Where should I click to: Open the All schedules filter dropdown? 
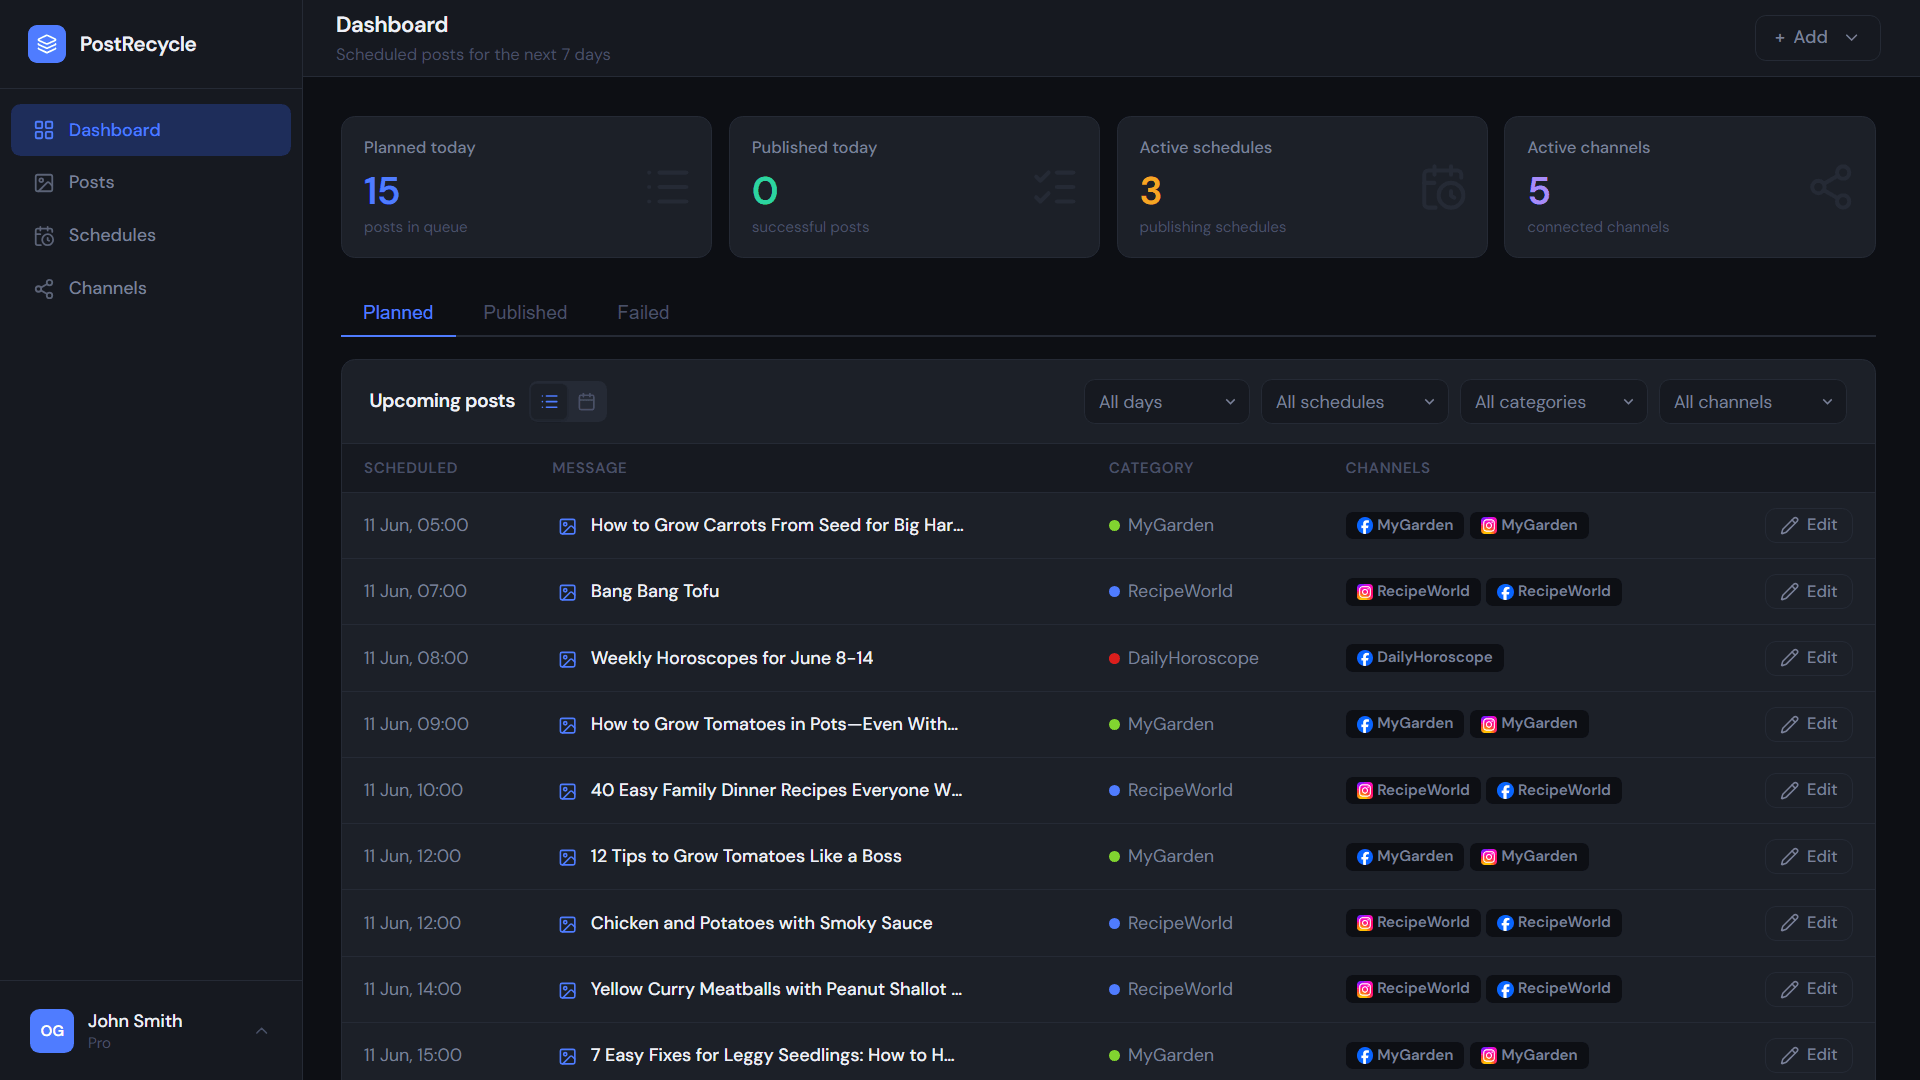(x=1354, y=401)
